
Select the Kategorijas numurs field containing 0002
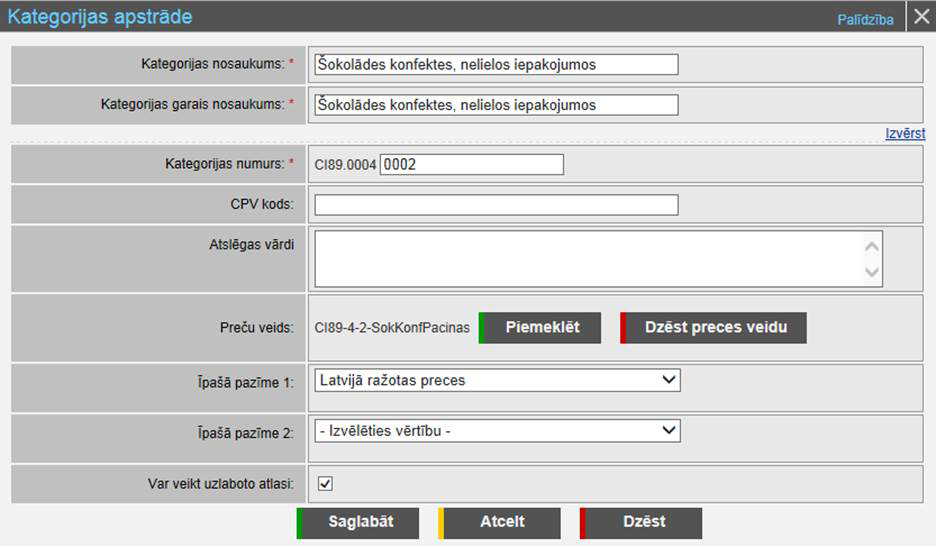coord(472,165)
